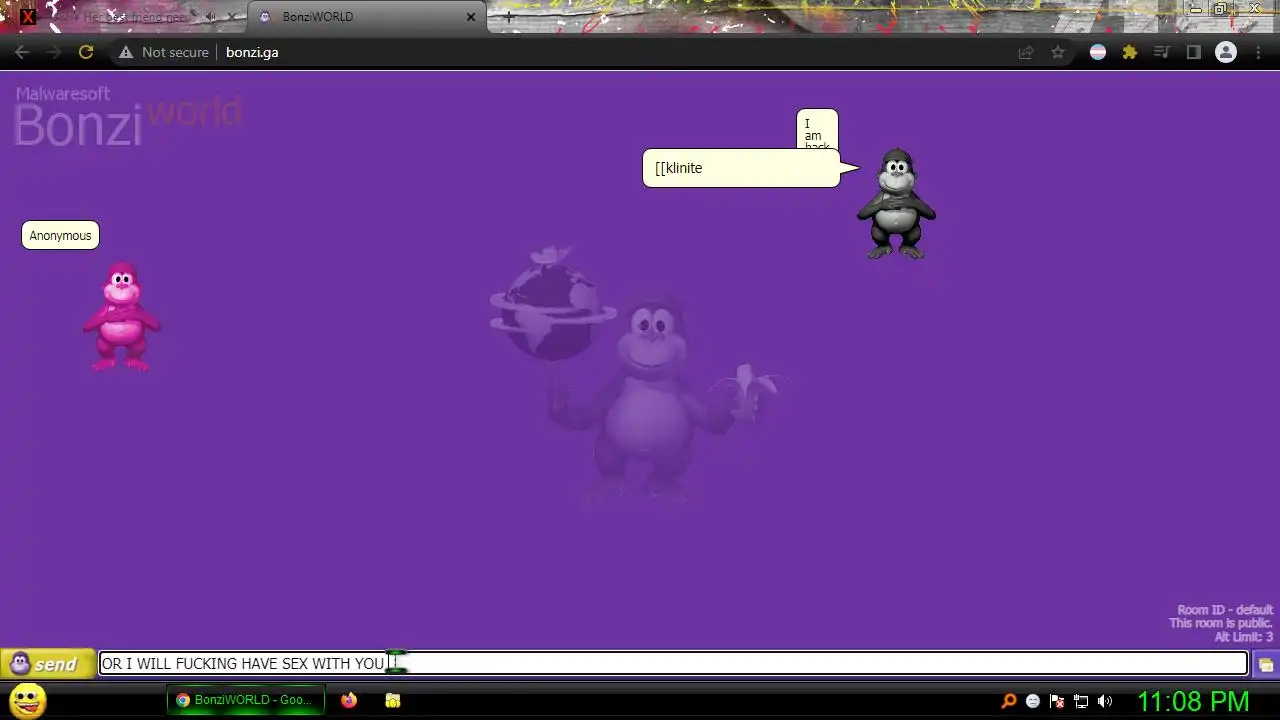The width and height of the screenshot is (1280, 720).
Task: Click the gray gorilla Bonzi character
Action: click(896, 204)
